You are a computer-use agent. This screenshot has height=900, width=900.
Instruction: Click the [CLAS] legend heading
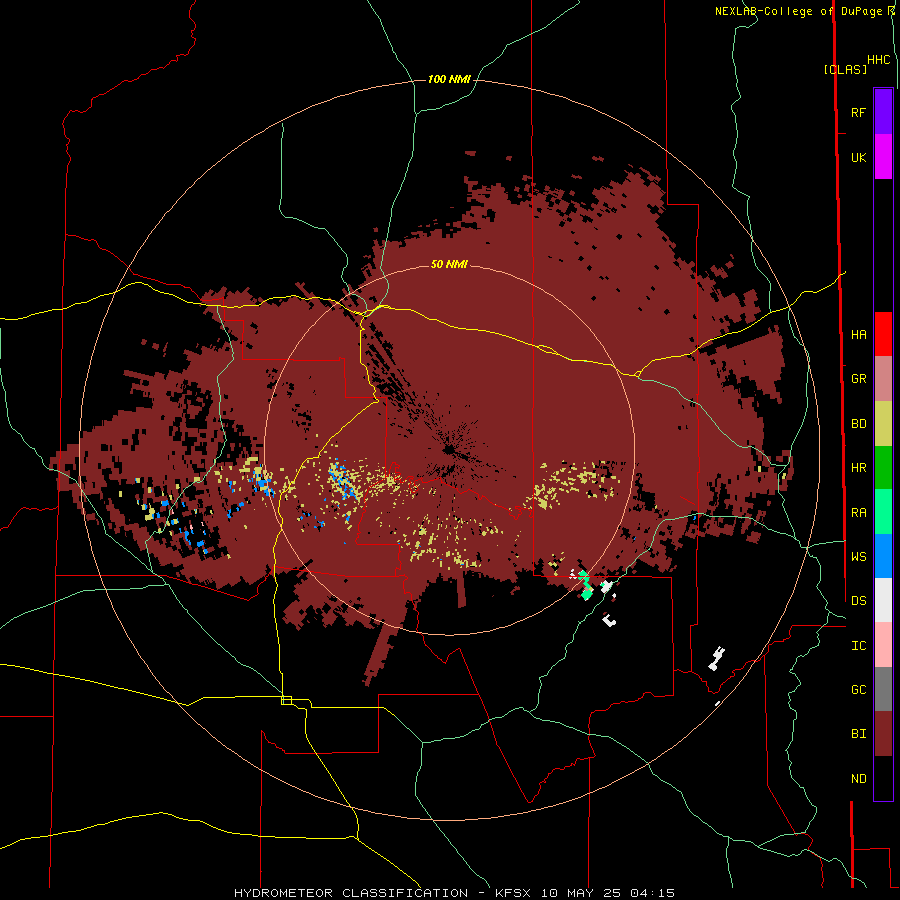(845, 69)
